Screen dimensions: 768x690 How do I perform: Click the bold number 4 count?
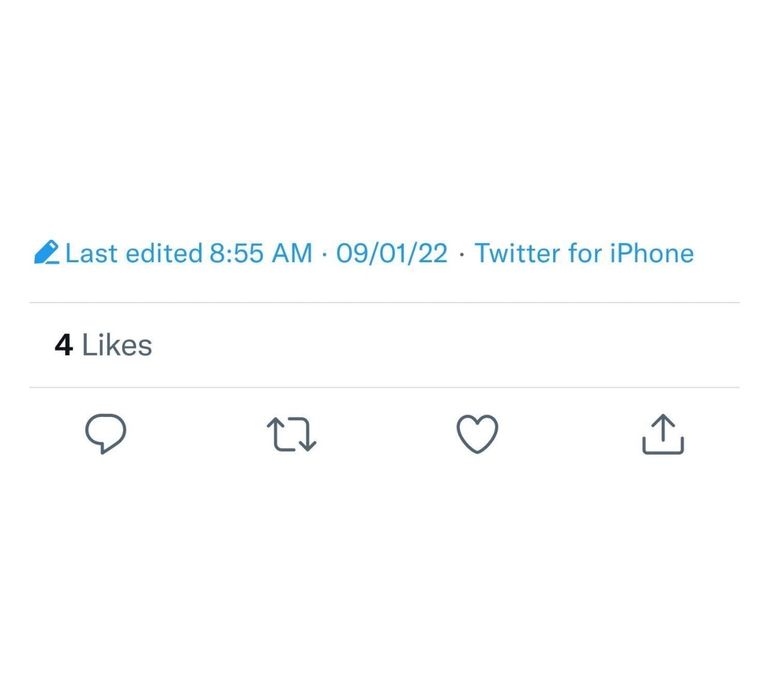pos(64,346)
